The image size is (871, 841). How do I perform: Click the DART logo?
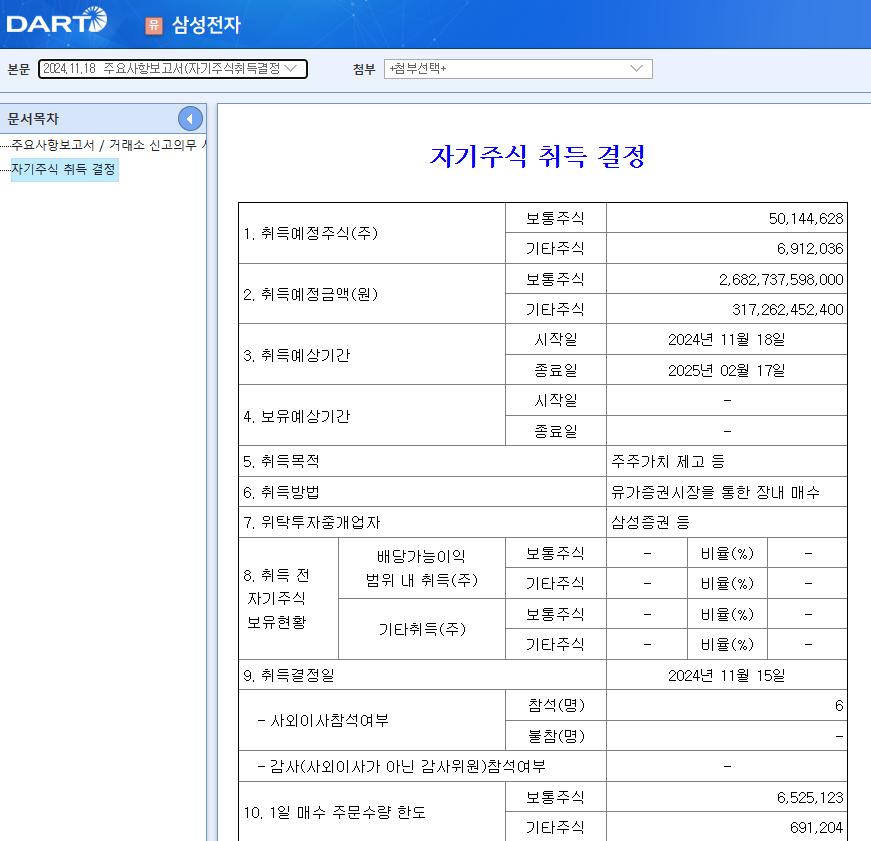point(57,21)
